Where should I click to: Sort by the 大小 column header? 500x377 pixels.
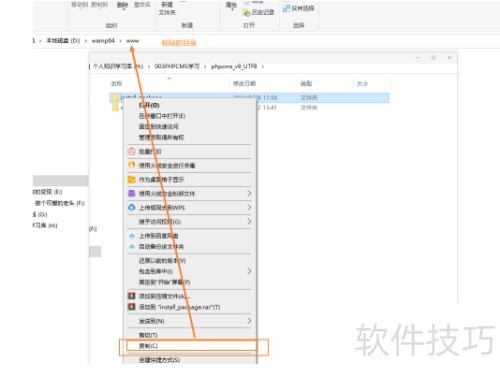(362, 83)
